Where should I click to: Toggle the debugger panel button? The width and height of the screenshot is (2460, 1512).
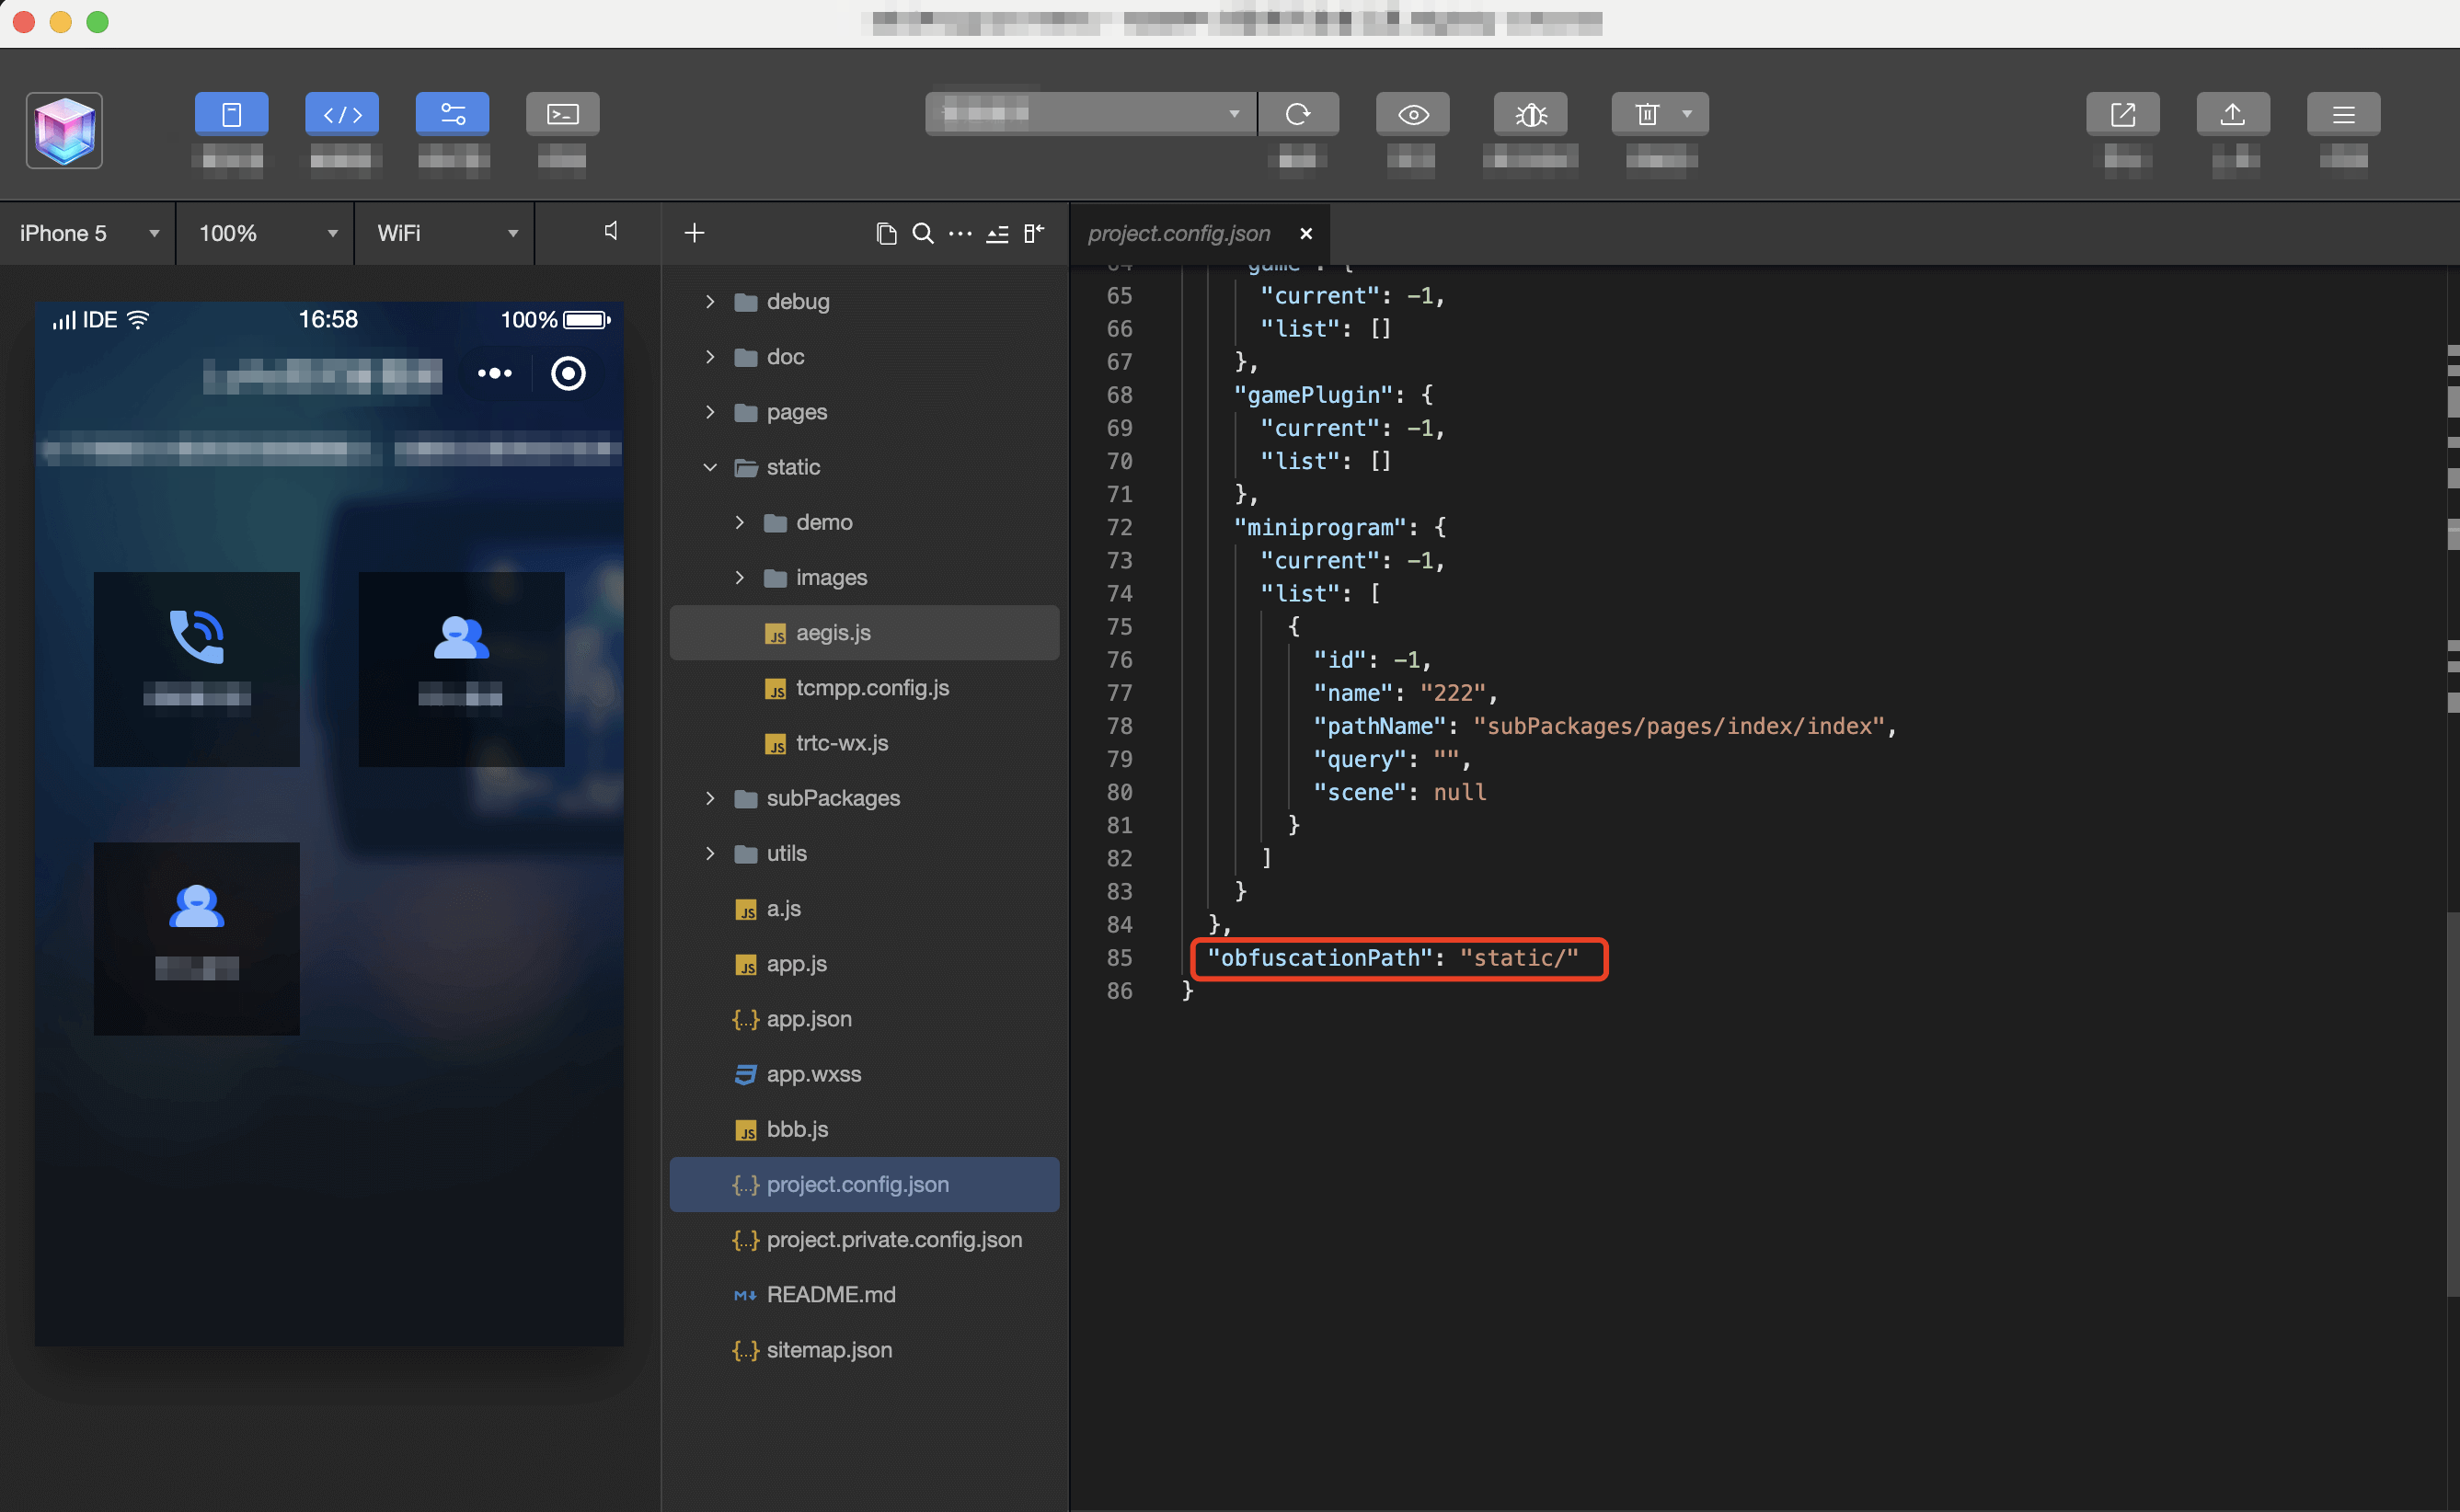tap(452, 114)
